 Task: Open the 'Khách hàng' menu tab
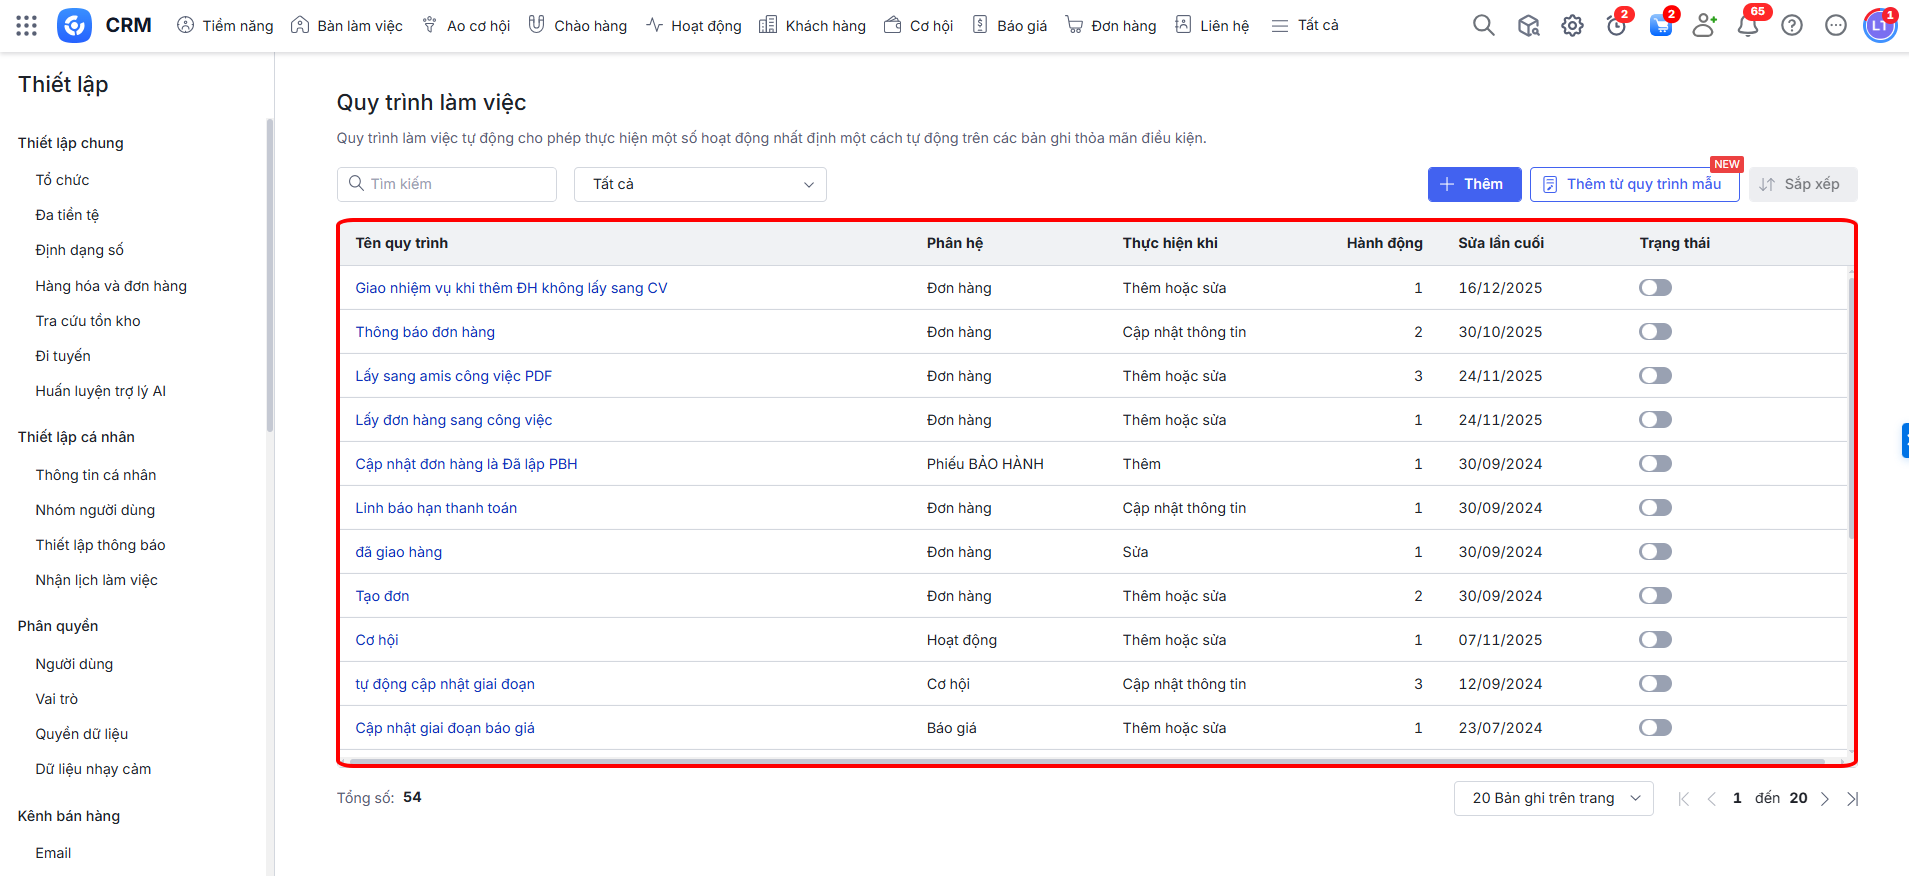tap(812, 26)
